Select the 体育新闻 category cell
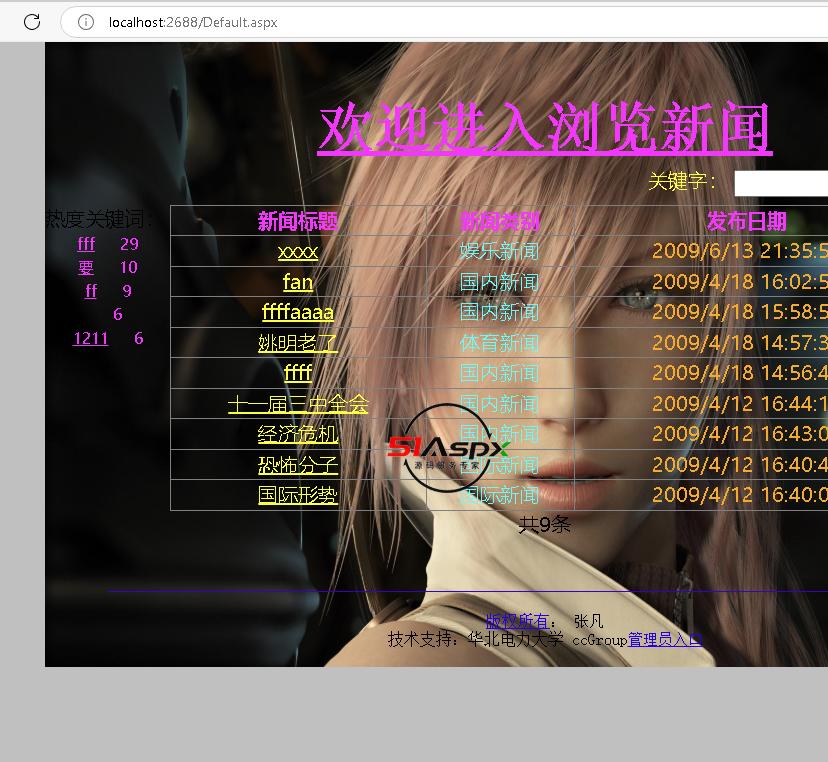 pyautogui.click(x=500, y=343)
